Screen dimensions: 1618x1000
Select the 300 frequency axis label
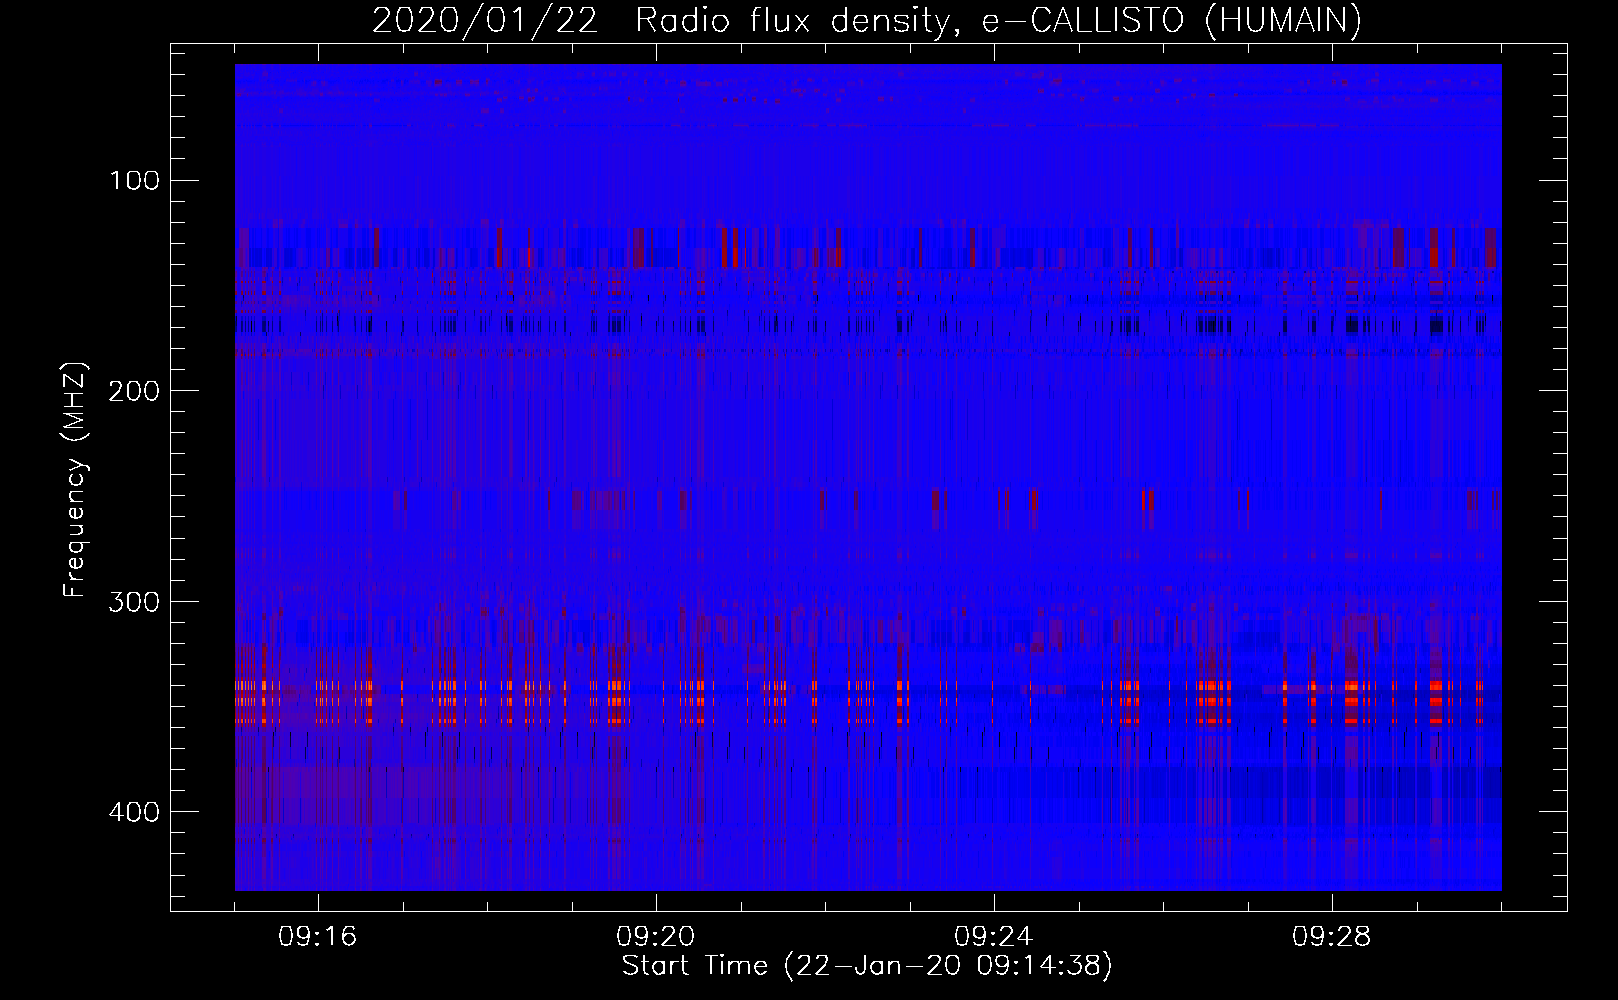[134, 601]
